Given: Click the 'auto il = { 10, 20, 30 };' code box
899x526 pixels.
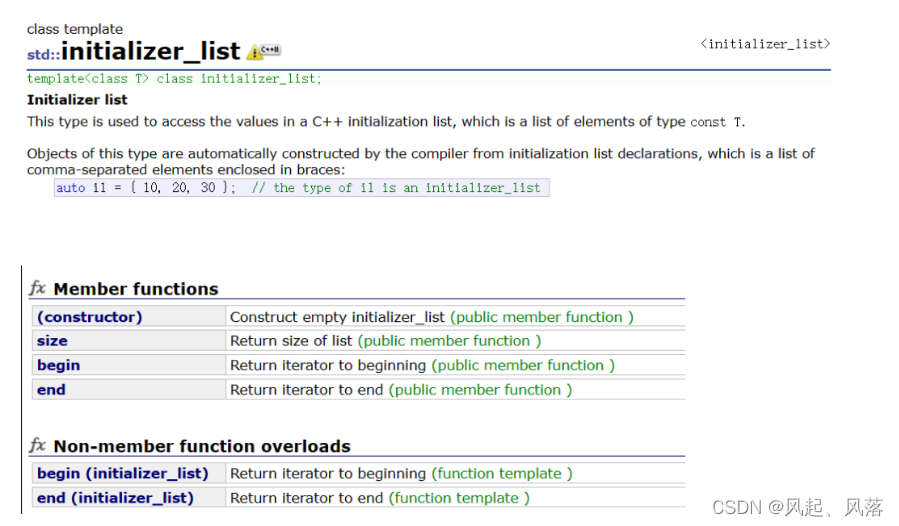Looking at the screenshot, I should (302, 188).
